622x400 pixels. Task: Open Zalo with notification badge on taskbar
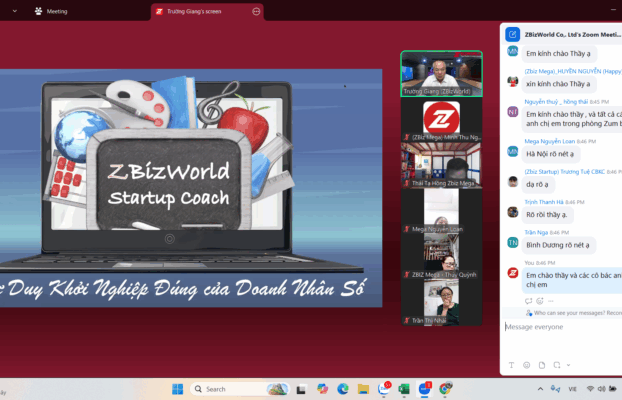pyautogui.click(x=384, y=388)
